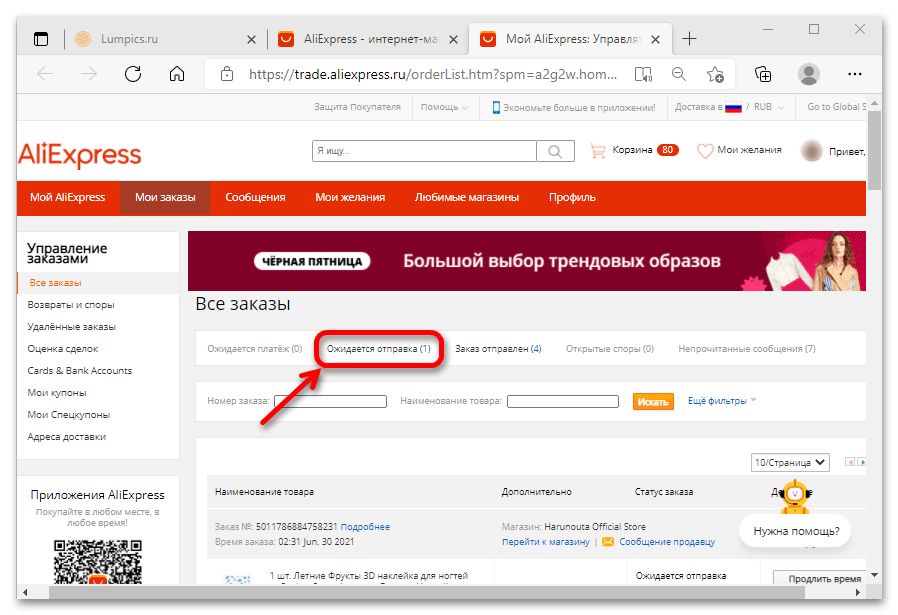The height and width of the screenshot is (615, 898).
Task: Click the help robot assistant icon
Action: point(795,496)
